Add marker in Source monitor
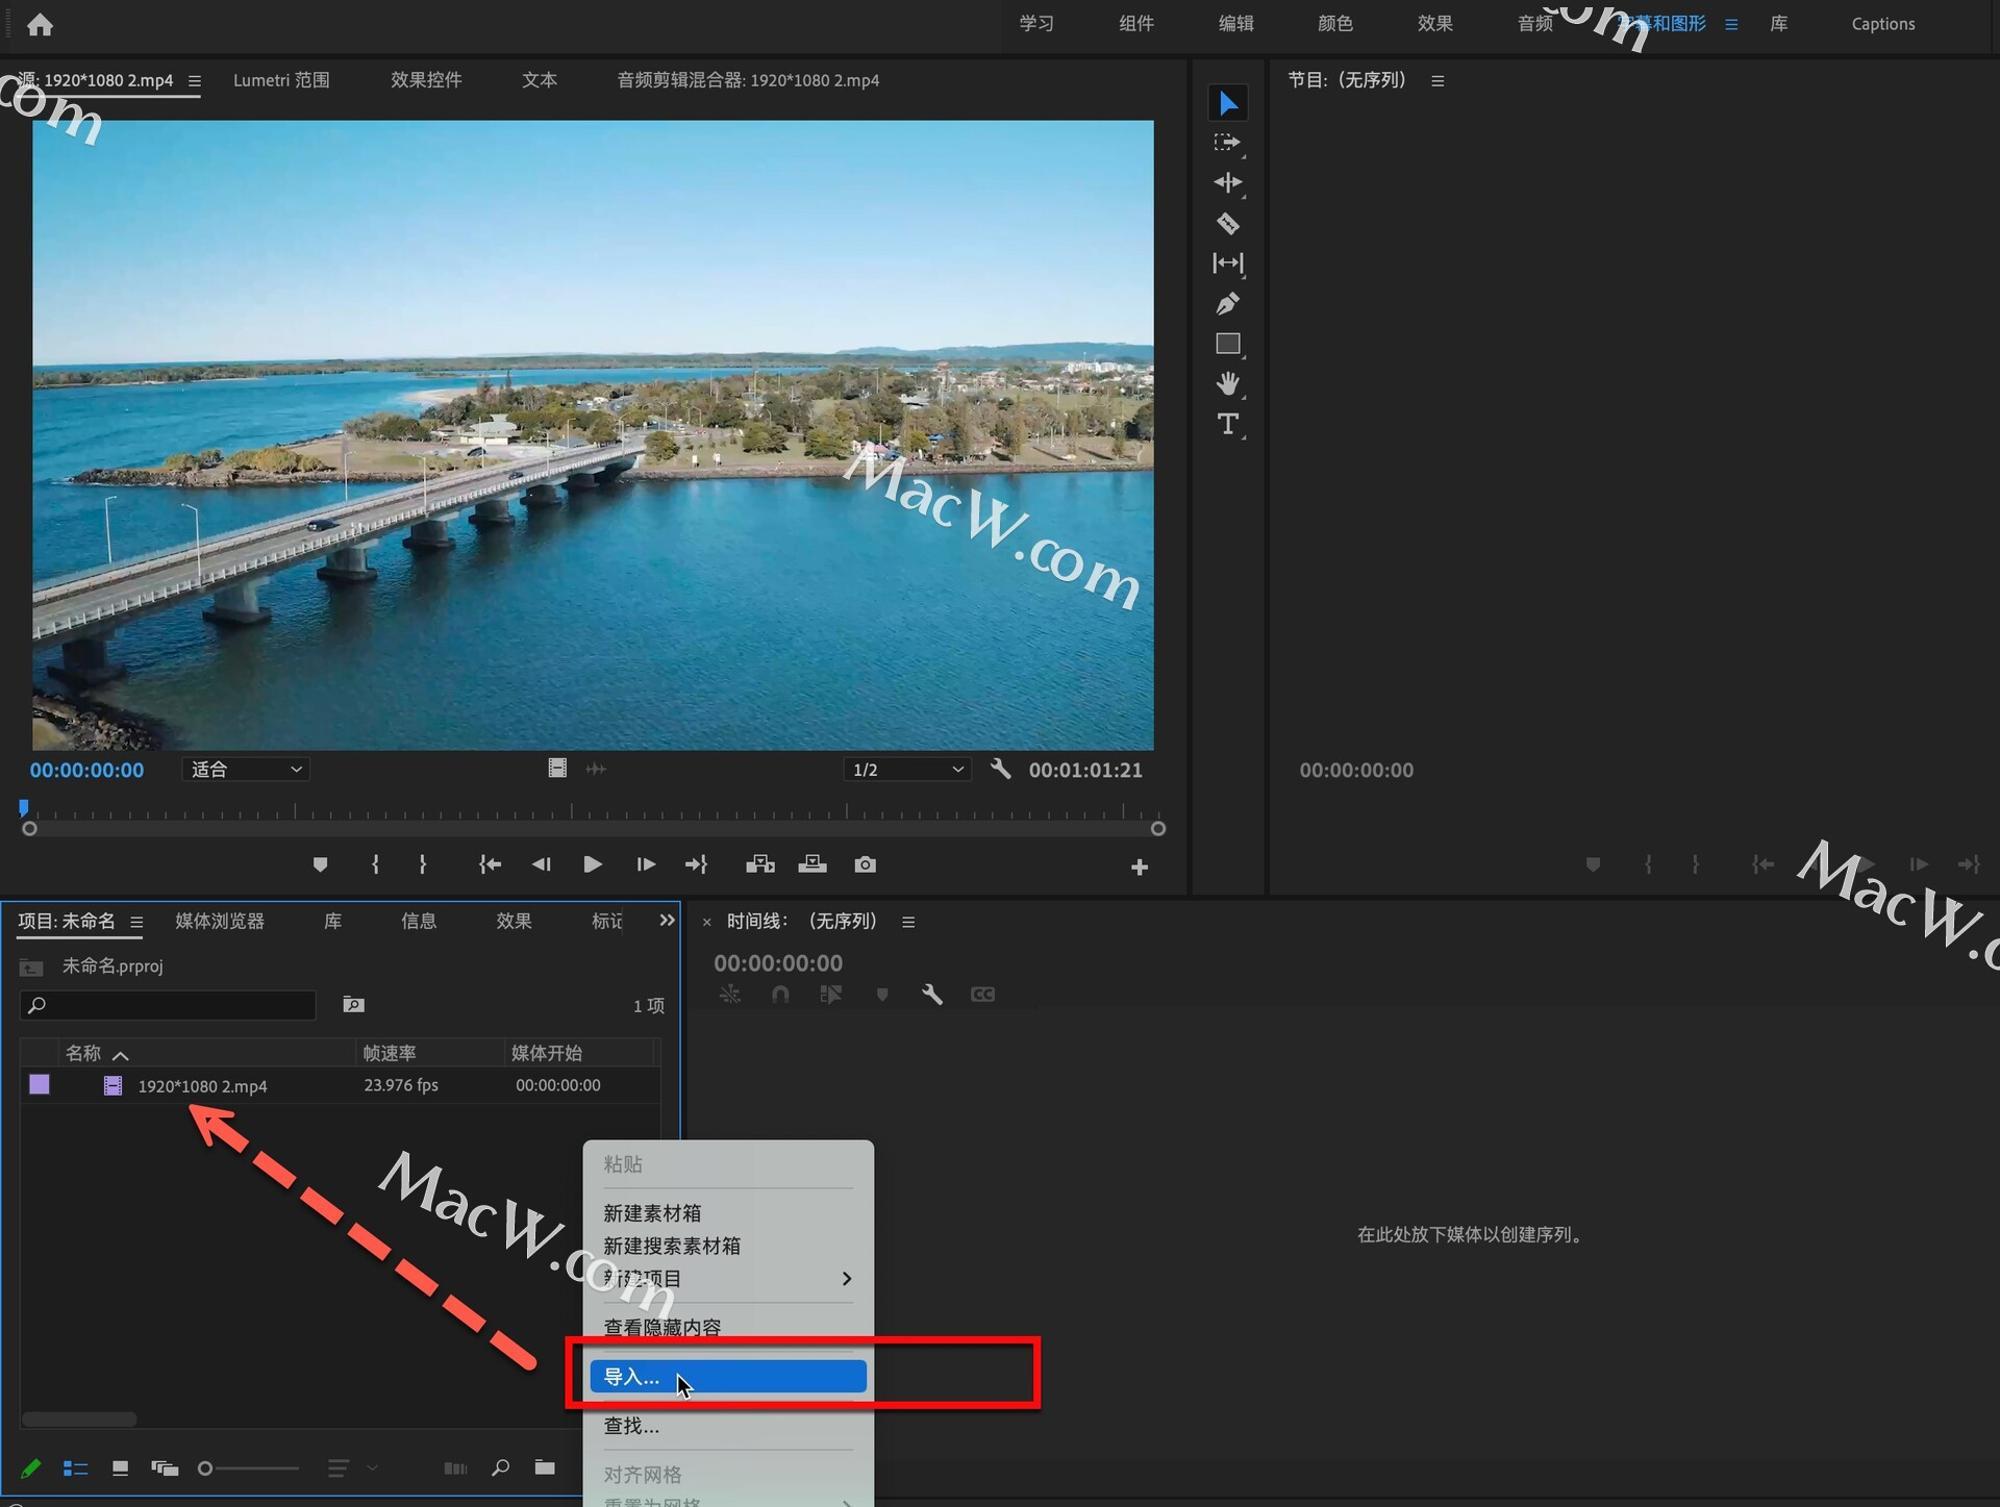The image size is (2000, 1507). 320,864
